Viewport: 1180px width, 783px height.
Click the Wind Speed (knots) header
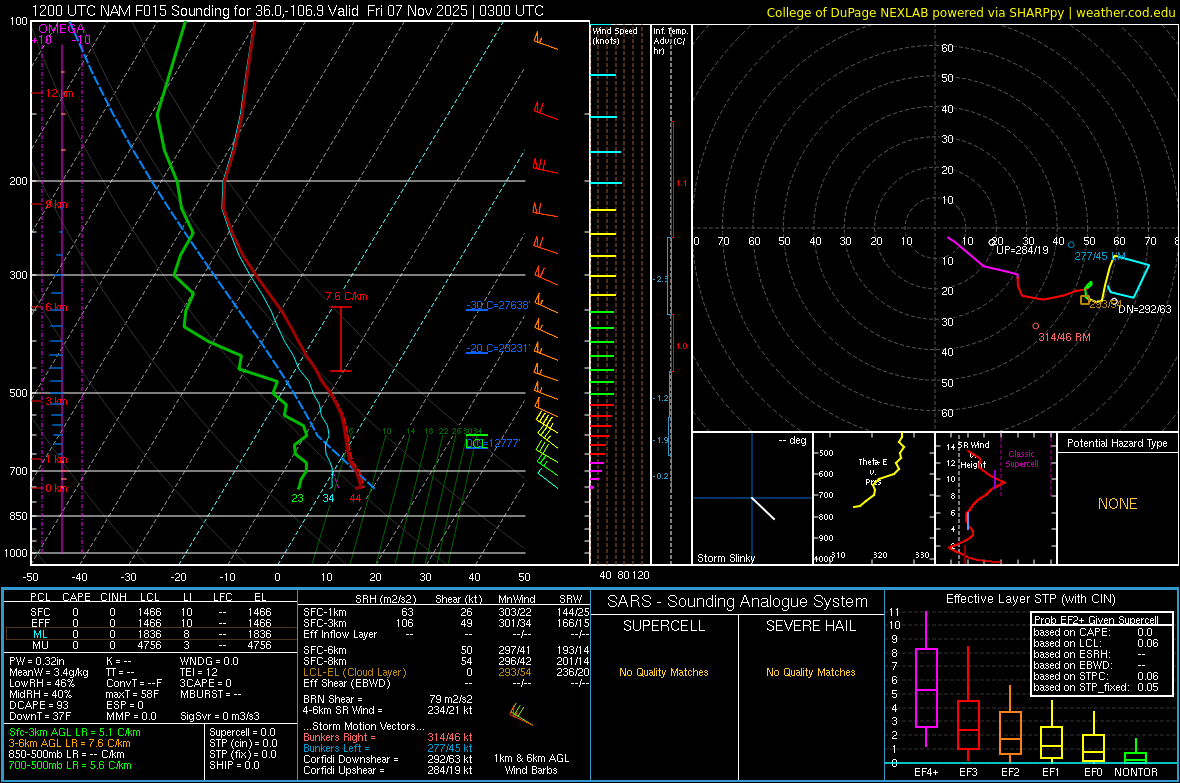(x=615, y=36)
